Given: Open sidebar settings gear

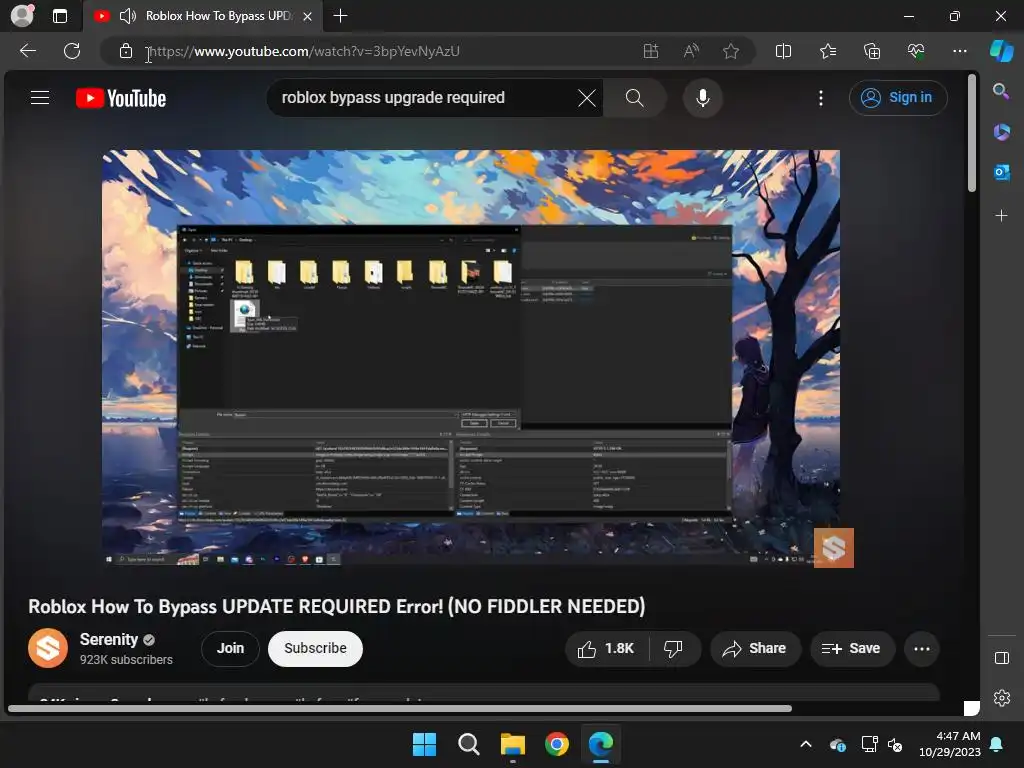Looking at the screenshot, I should [1002, 698].
